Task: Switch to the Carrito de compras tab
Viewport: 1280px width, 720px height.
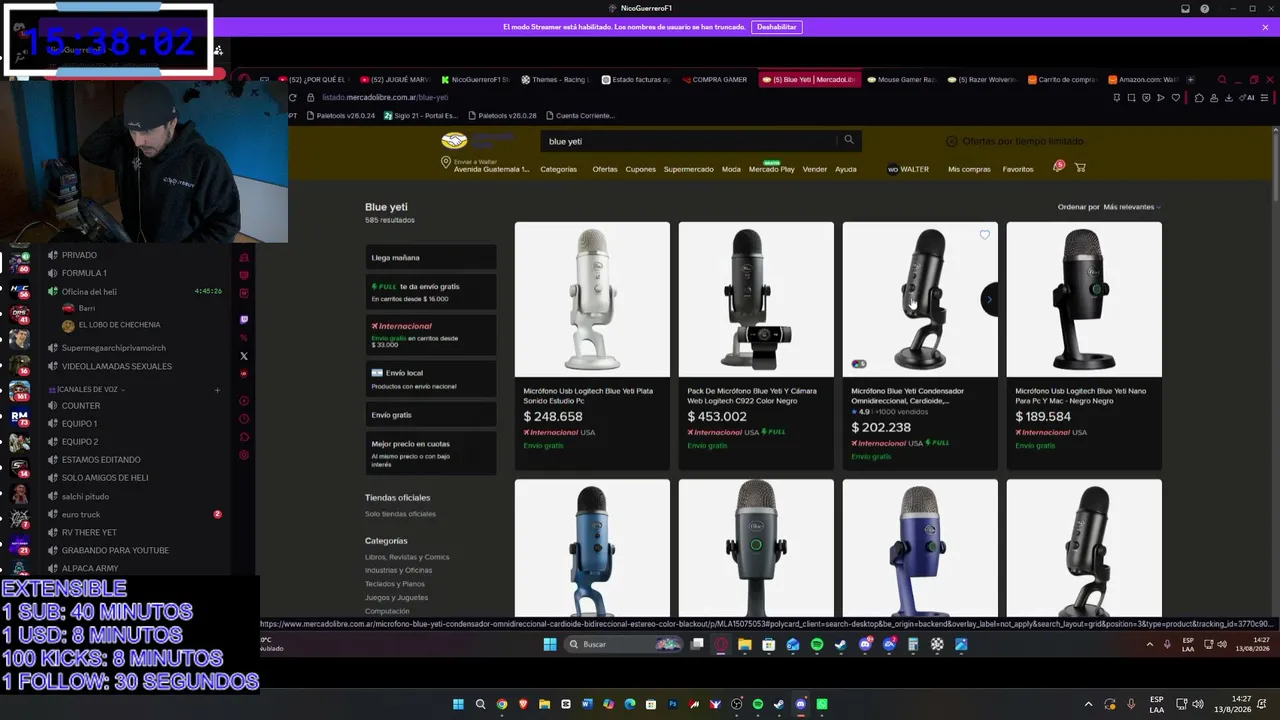Action: pos(1062,79)
